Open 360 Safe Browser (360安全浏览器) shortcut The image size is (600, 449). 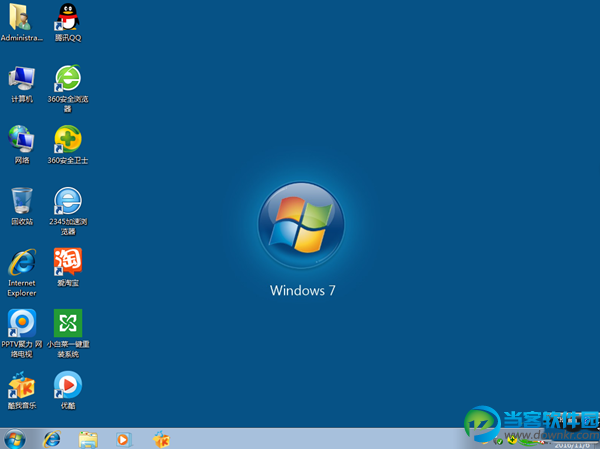point(67,79)
